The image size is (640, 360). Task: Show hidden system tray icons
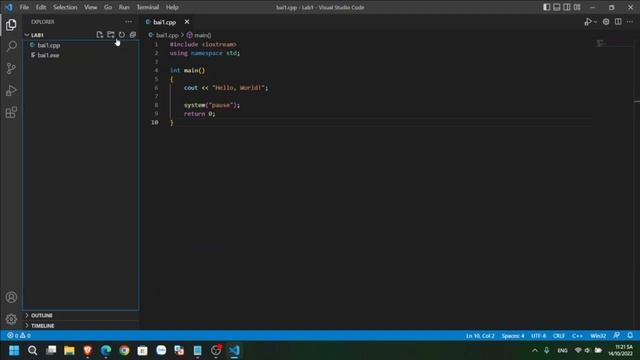click(535, 350)
